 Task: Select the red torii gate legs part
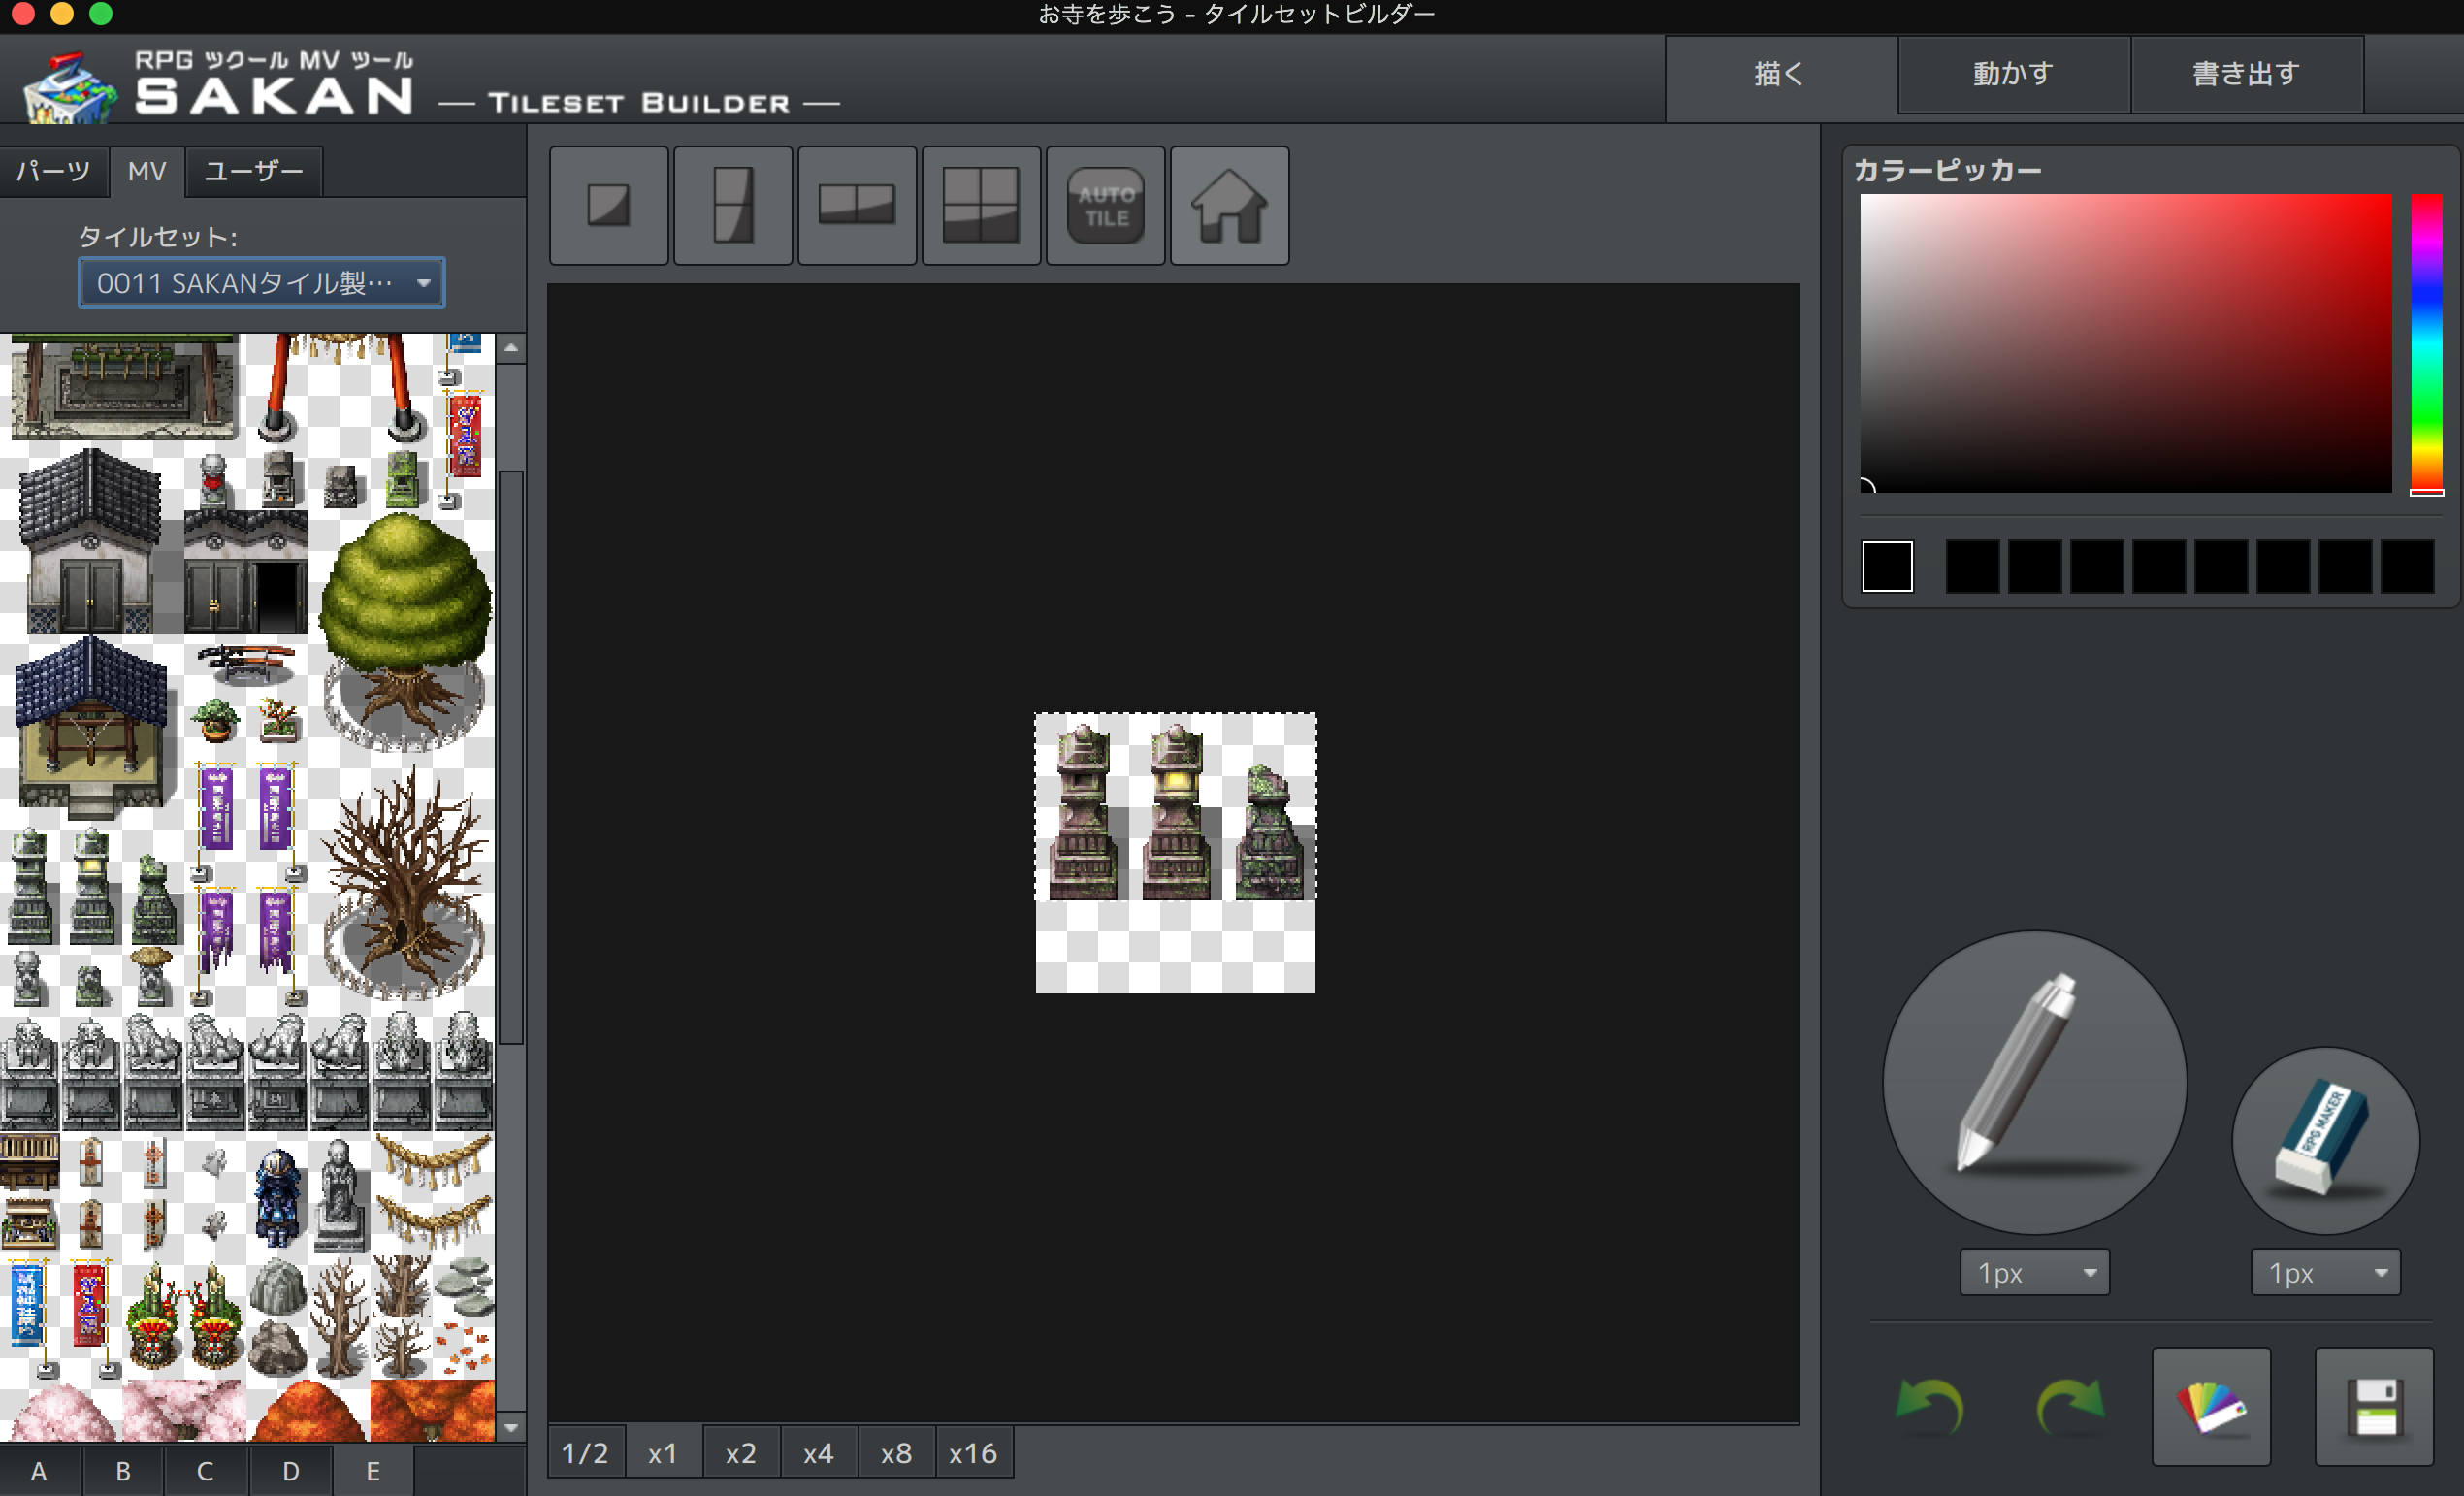340,386
